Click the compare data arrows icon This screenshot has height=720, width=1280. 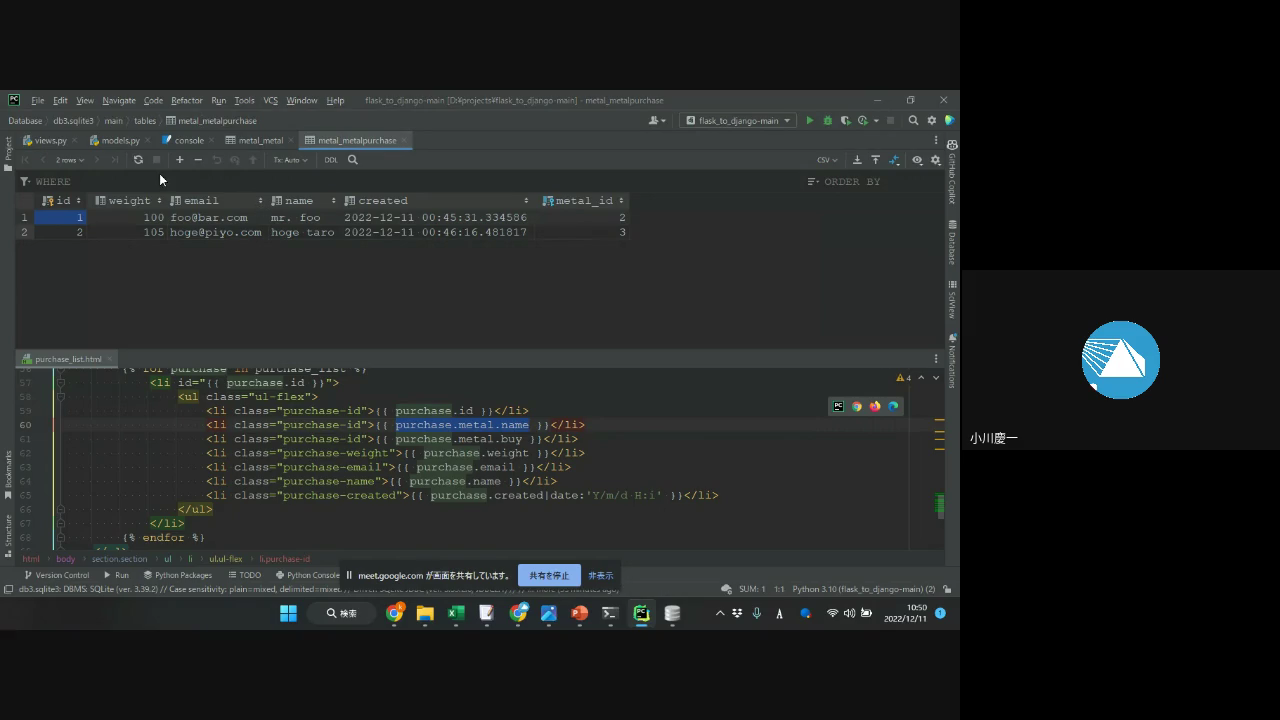[895, 160]
